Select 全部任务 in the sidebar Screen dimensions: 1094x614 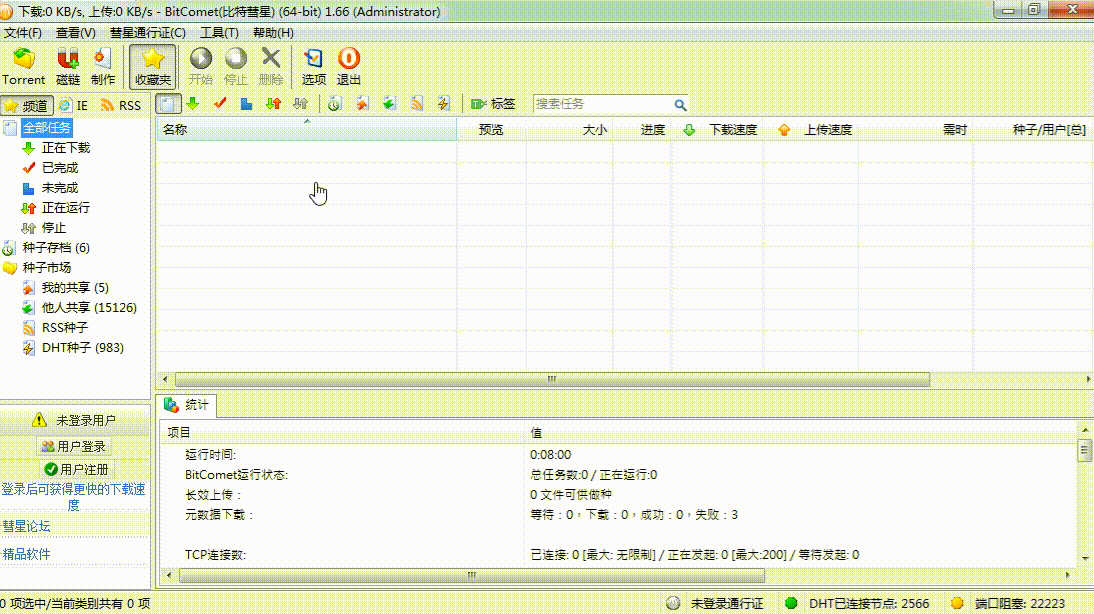pyautogui.click(x=46, y=128)
